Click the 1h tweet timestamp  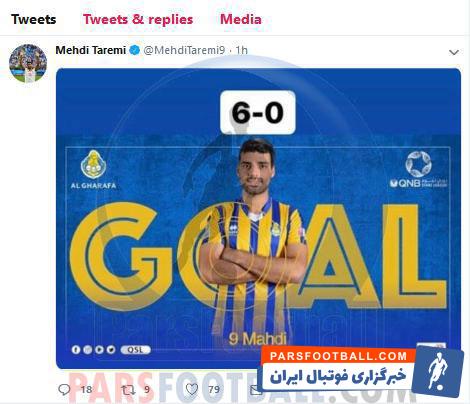(242, 50)
